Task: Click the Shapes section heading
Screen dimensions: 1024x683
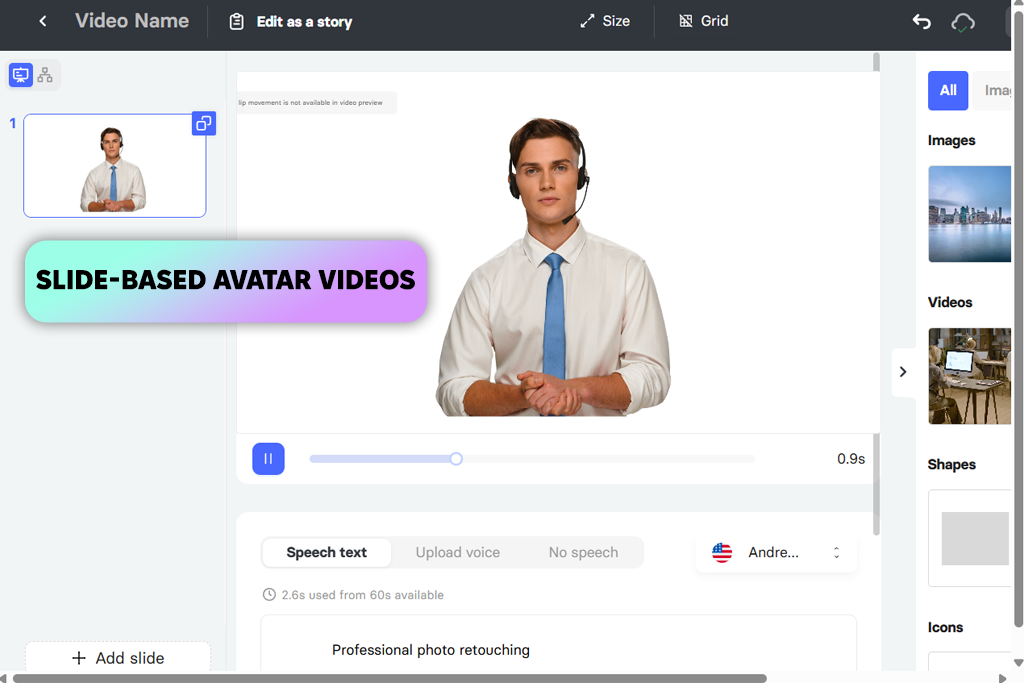Action: click(952, 464)
